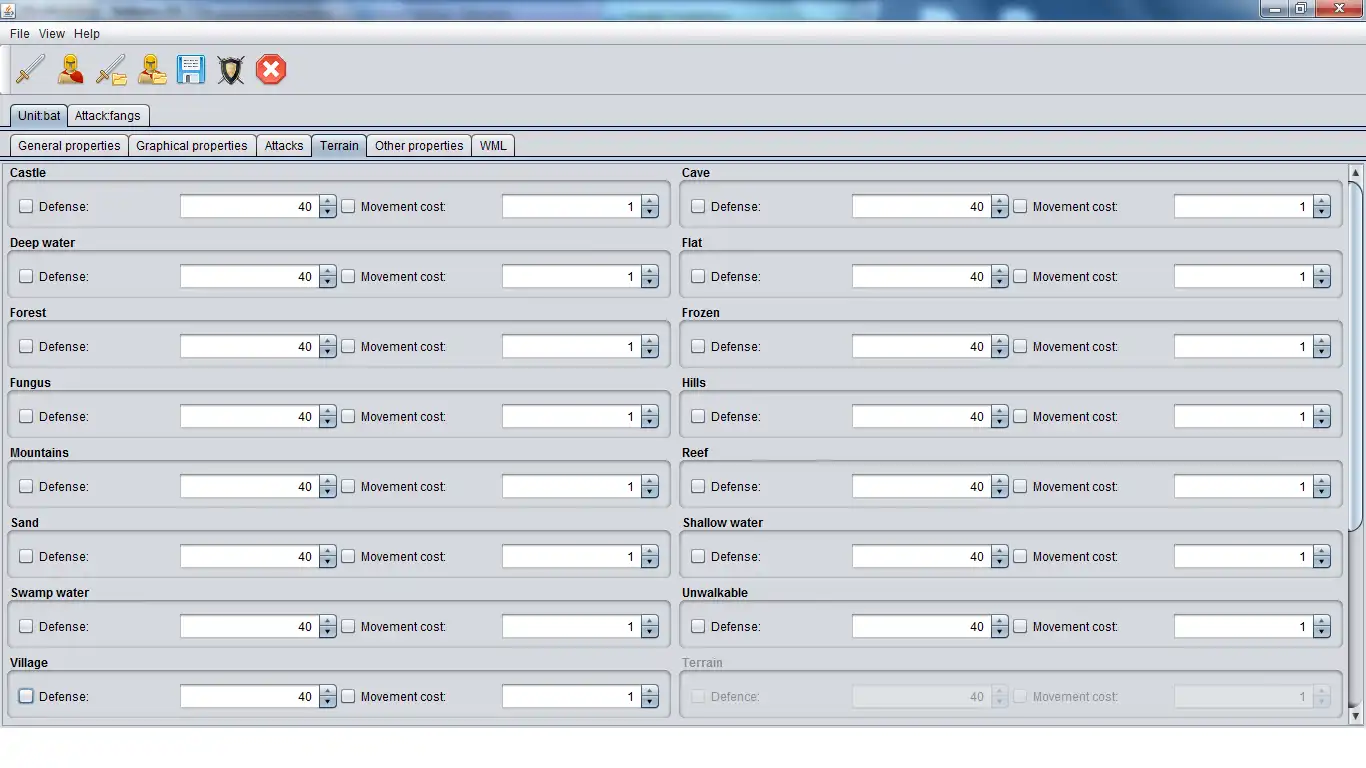Open the File menu
The height and width of the screenshot is (768, 1366).
[20, 34]
